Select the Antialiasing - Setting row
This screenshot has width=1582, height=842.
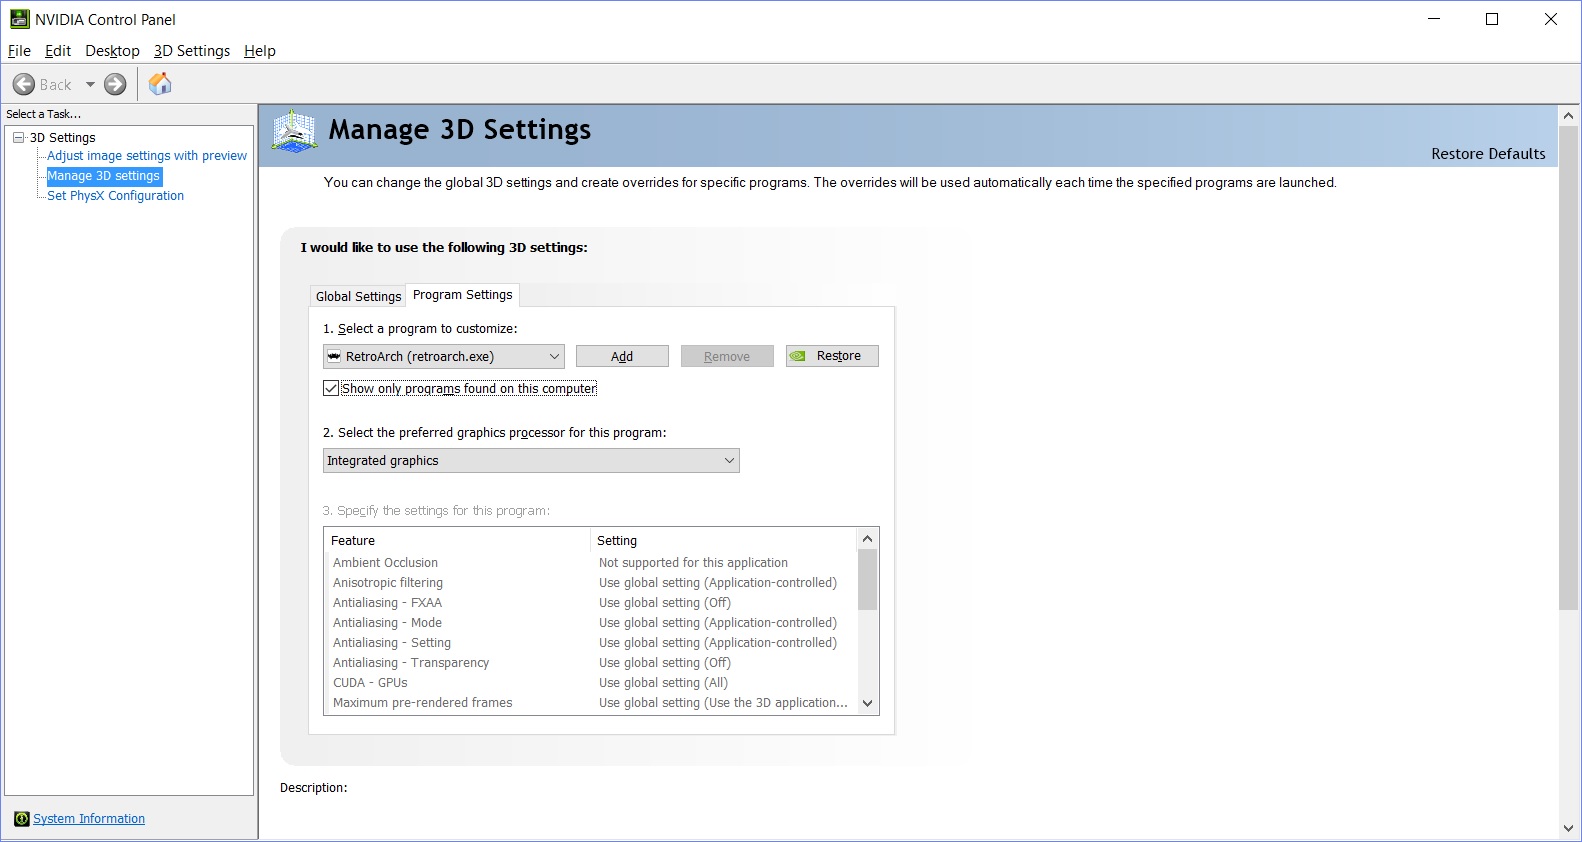[x=591, y=643]
